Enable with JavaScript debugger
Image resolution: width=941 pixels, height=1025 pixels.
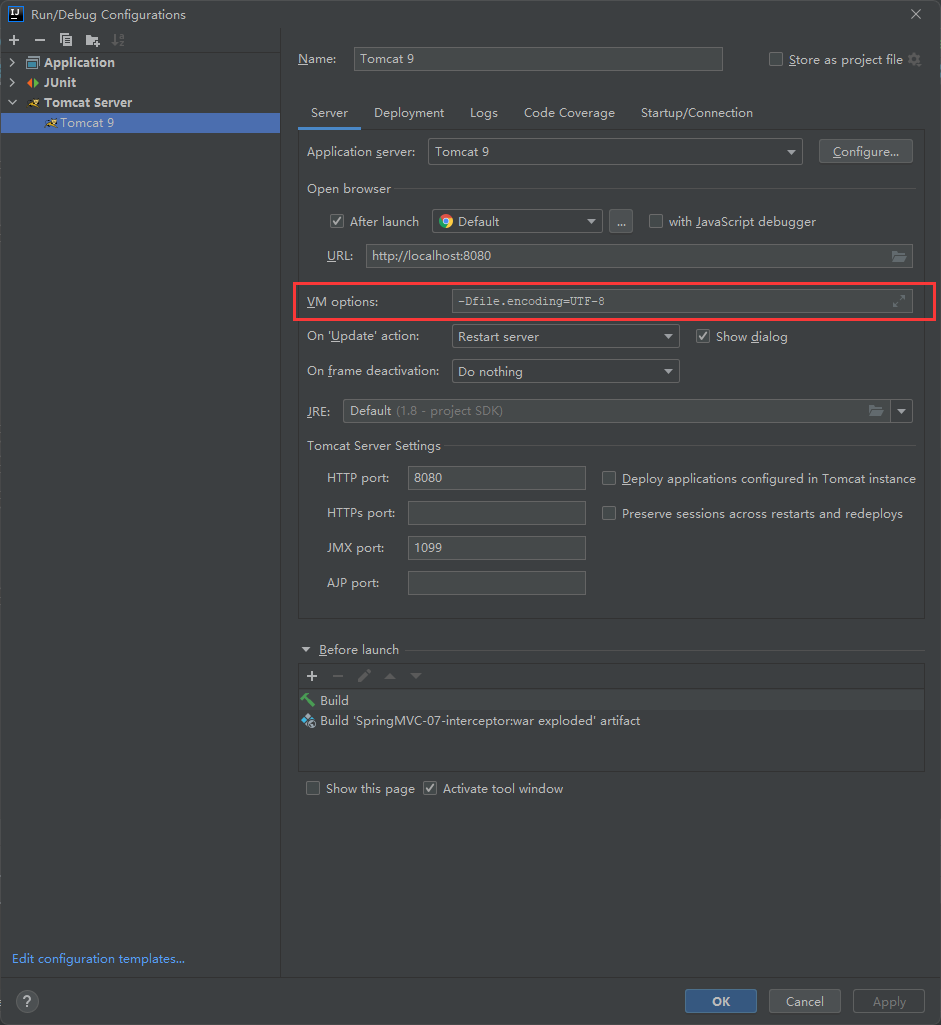[655, 222]
